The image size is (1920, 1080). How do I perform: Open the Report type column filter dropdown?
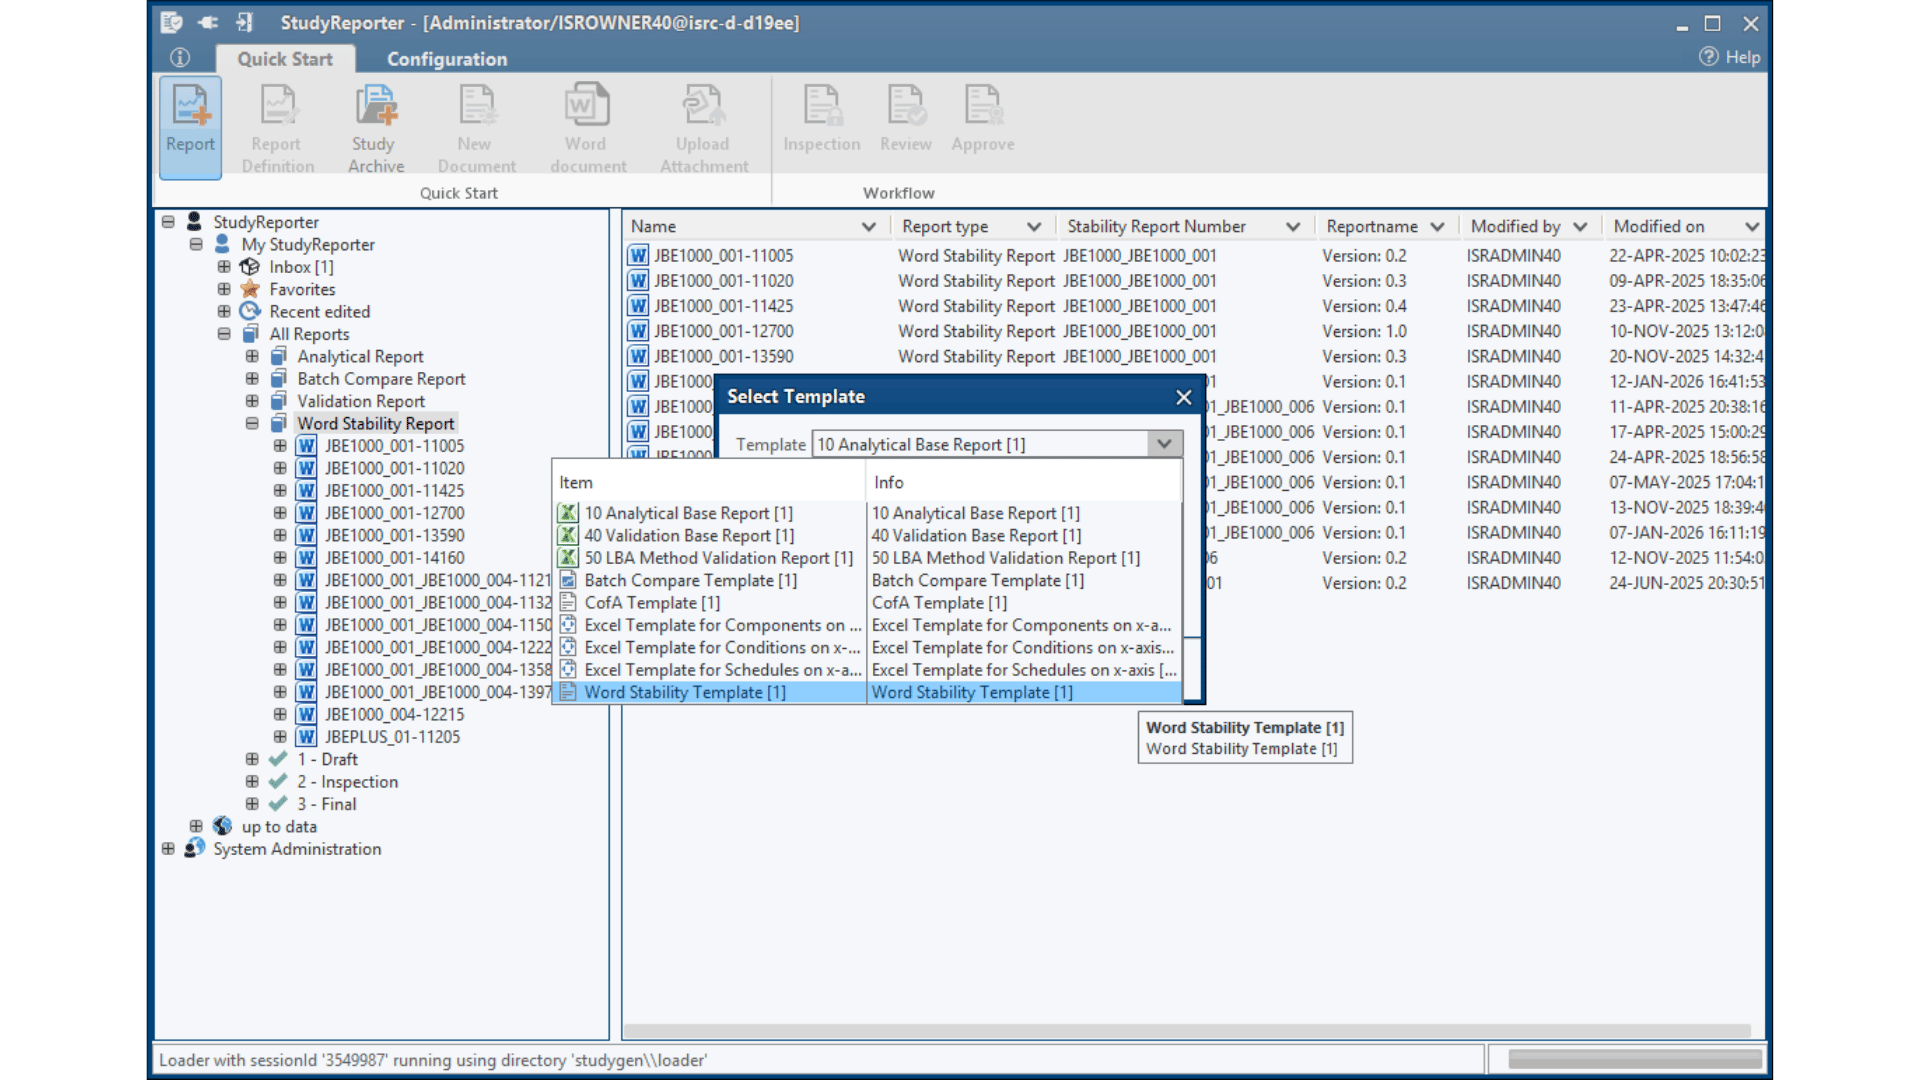[1034, 227]
